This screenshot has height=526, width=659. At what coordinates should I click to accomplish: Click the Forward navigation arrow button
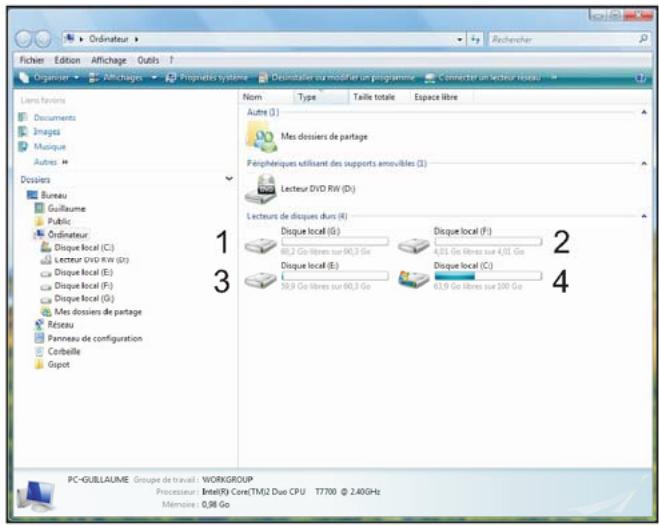(42, 39)
